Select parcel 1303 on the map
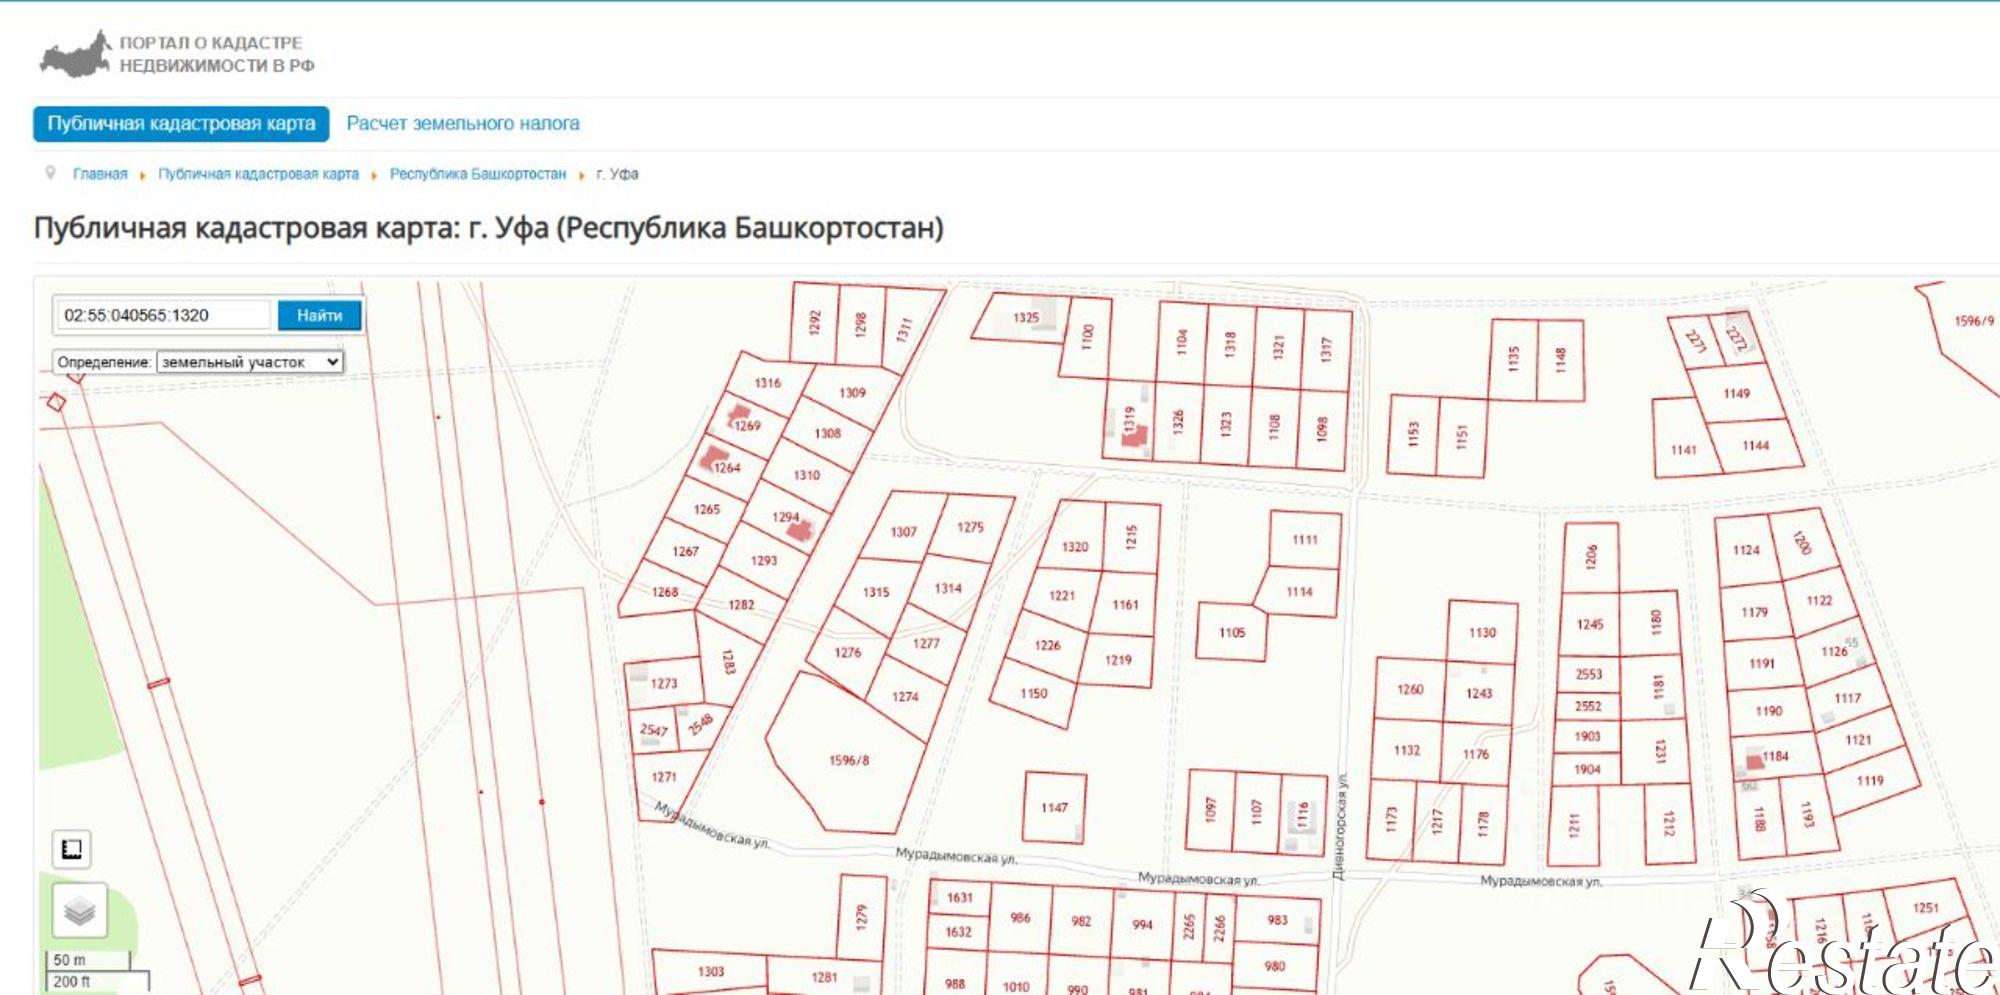 click(x=711, y=971)
